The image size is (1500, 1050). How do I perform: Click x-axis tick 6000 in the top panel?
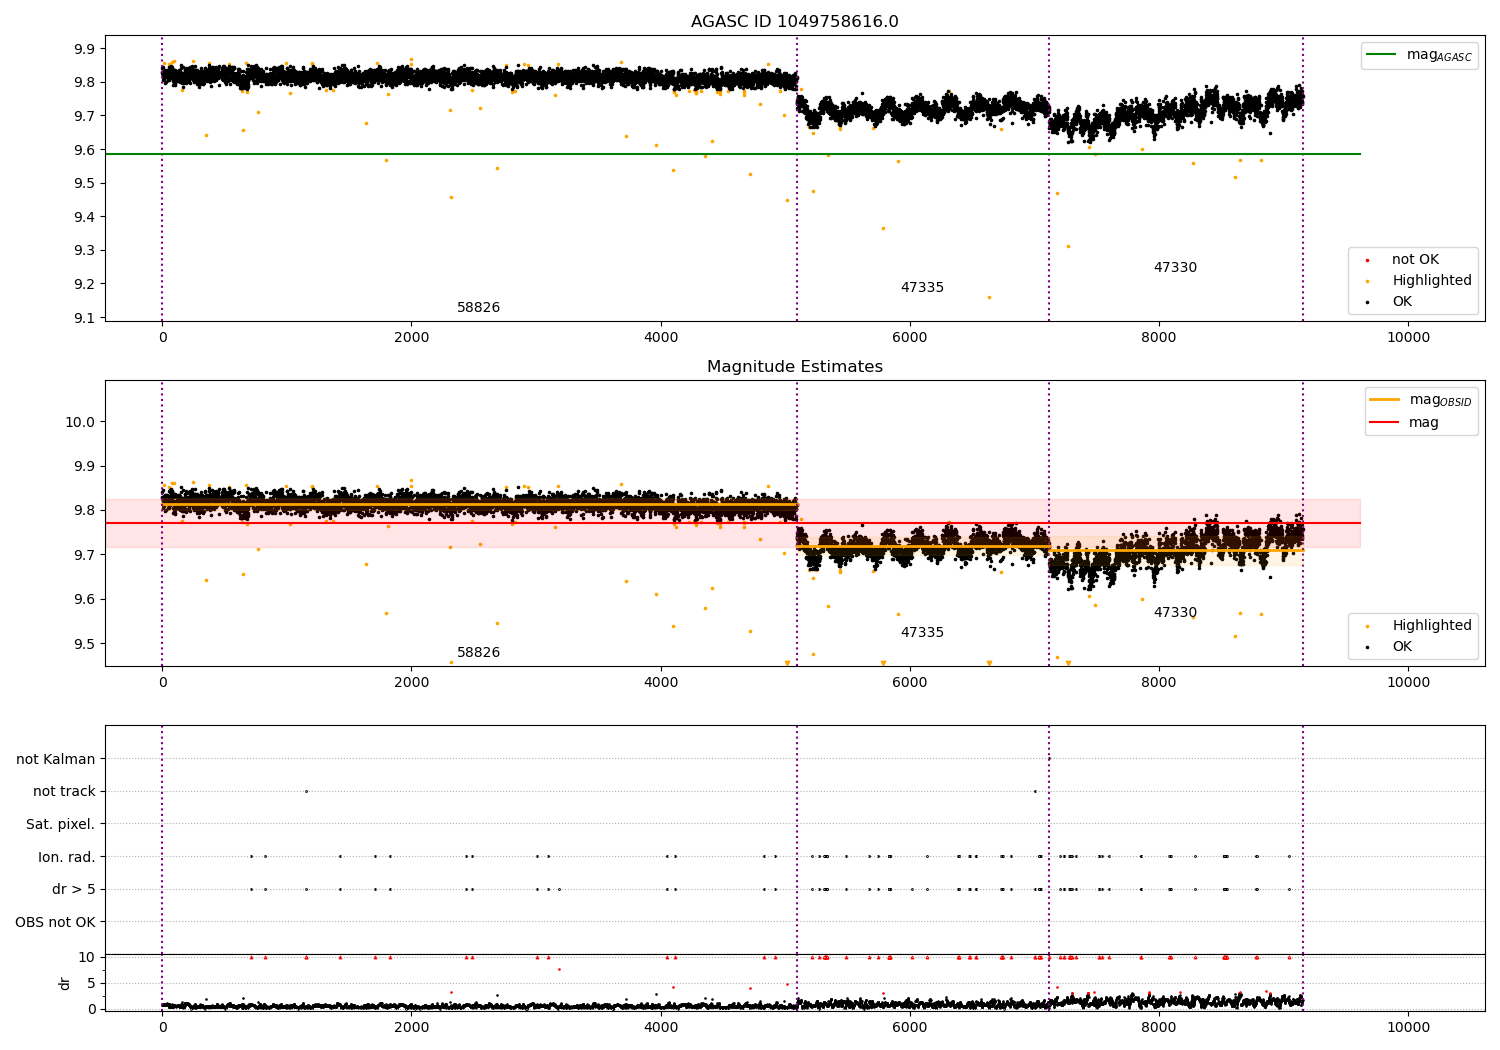coord(910,338)
